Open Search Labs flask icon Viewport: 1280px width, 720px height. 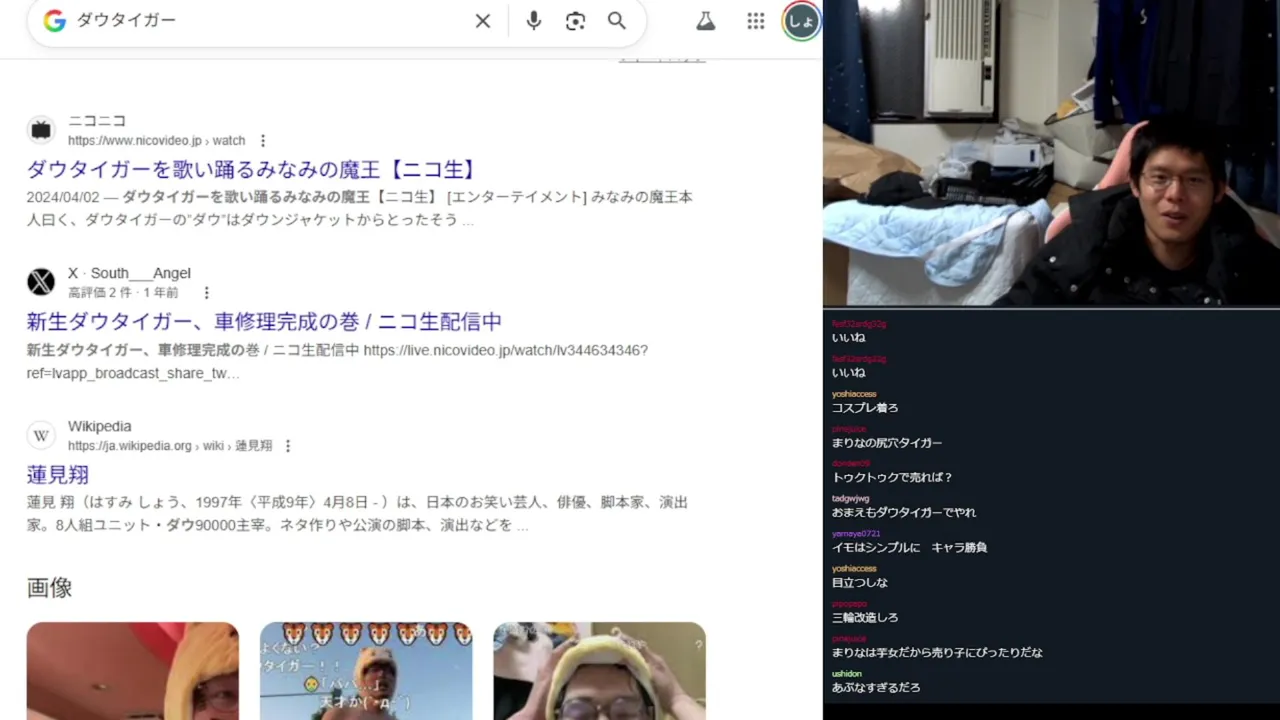(x=706, y=21)
